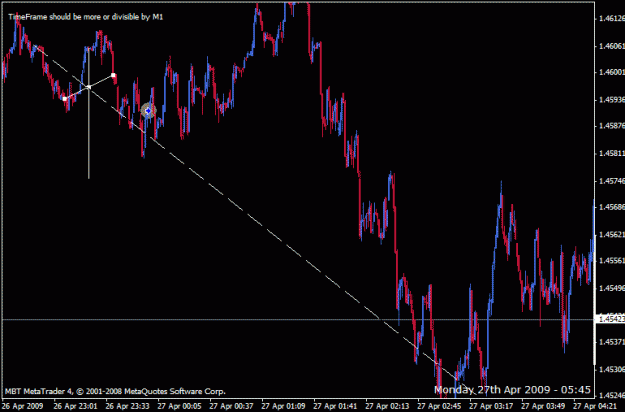Click the '27 Apr 02:13' time axis label

[387, 406]
